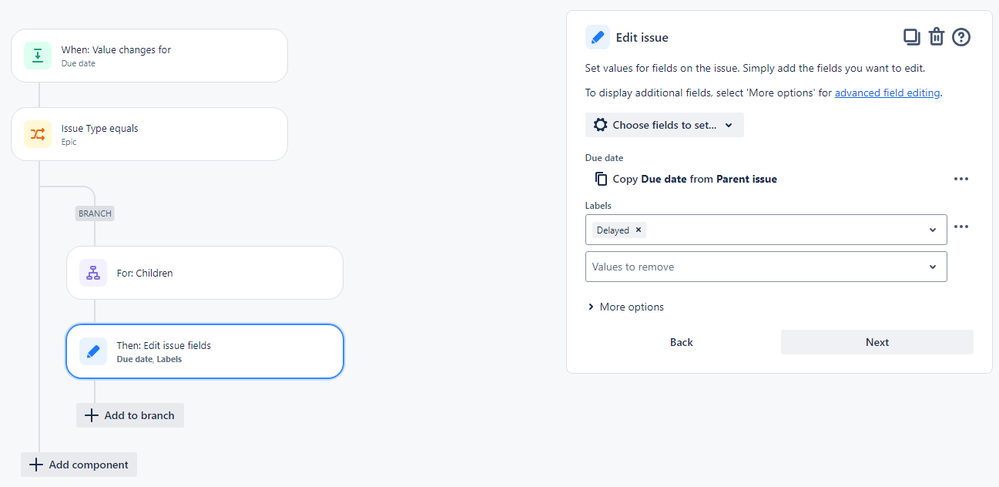The image size is (999, 487).
Task: Click the Next button
Action: click(x=877, y=342)
